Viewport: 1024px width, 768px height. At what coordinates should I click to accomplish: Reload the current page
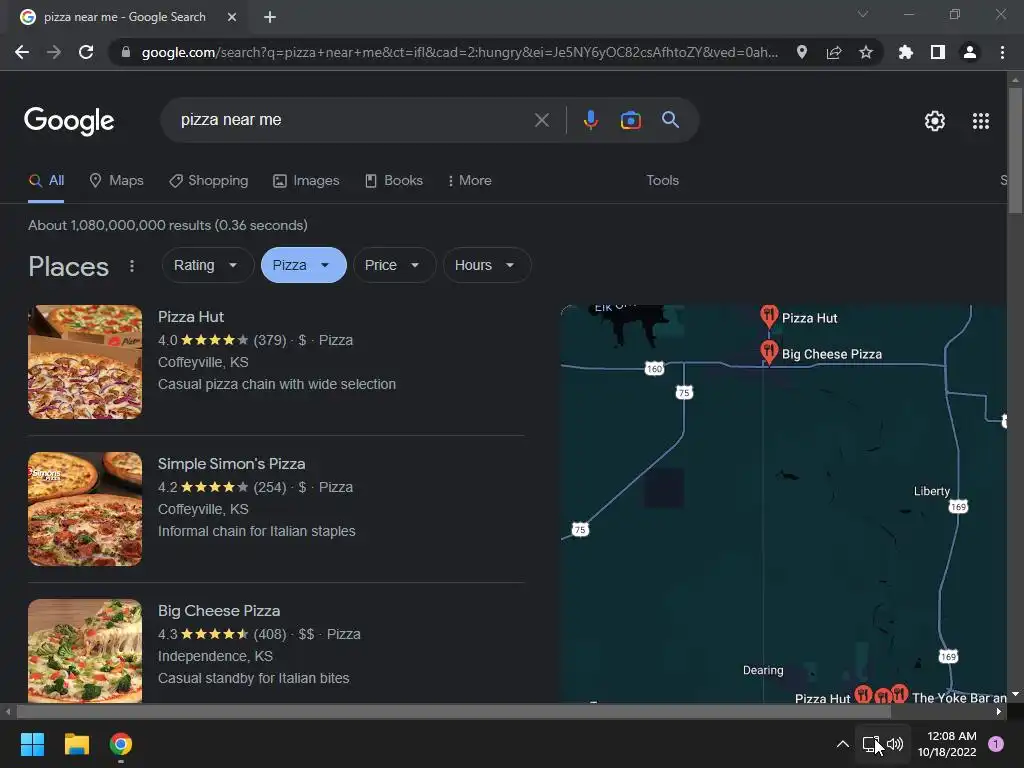tap(86, 52)
